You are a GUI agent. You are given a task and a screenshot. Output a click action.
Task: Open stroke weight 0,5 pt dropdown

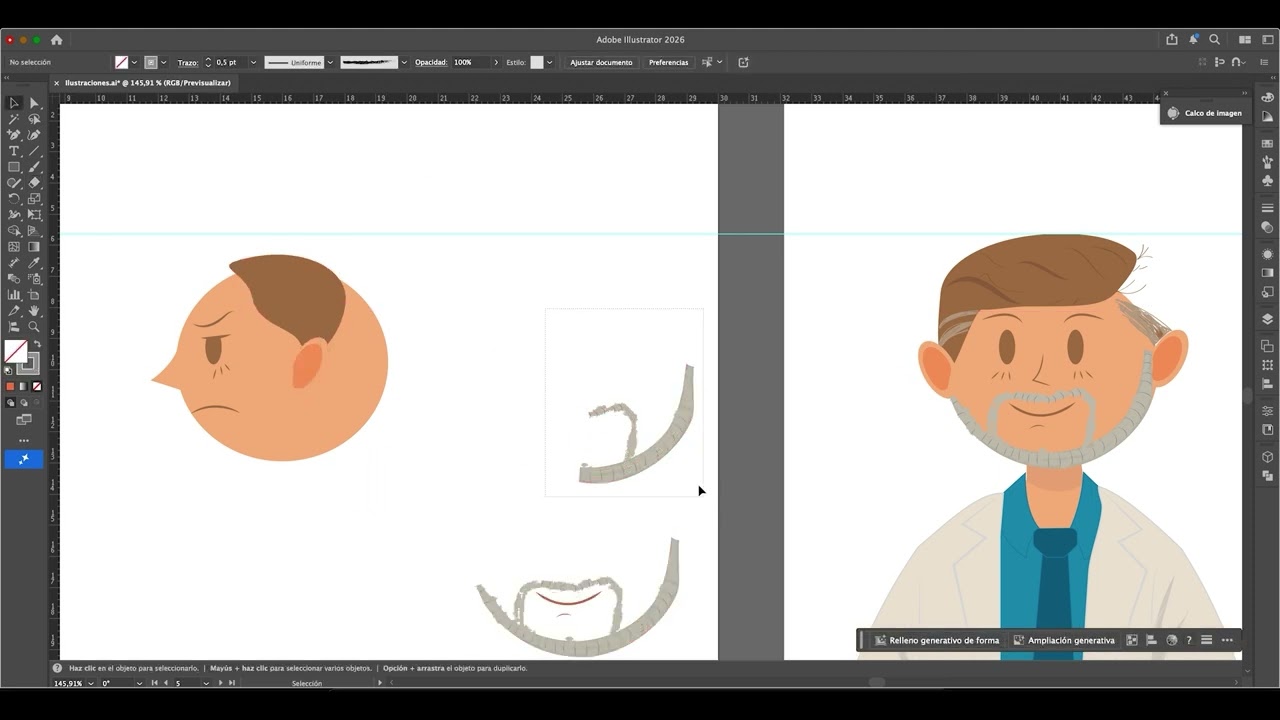tap(253, 62)
